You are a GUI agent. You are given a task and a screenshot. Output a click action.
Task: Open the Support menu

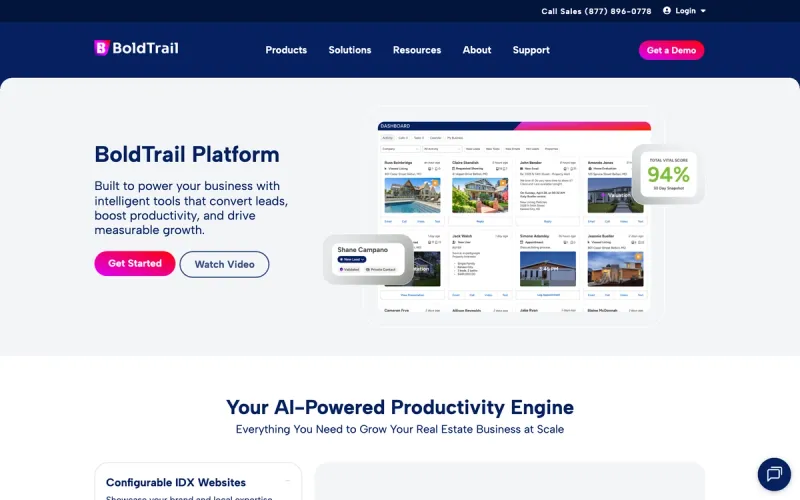point(531,50)
